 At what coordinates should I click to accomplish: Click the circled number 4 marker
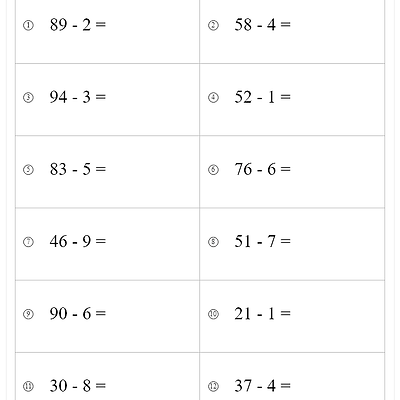pos(213,98)
